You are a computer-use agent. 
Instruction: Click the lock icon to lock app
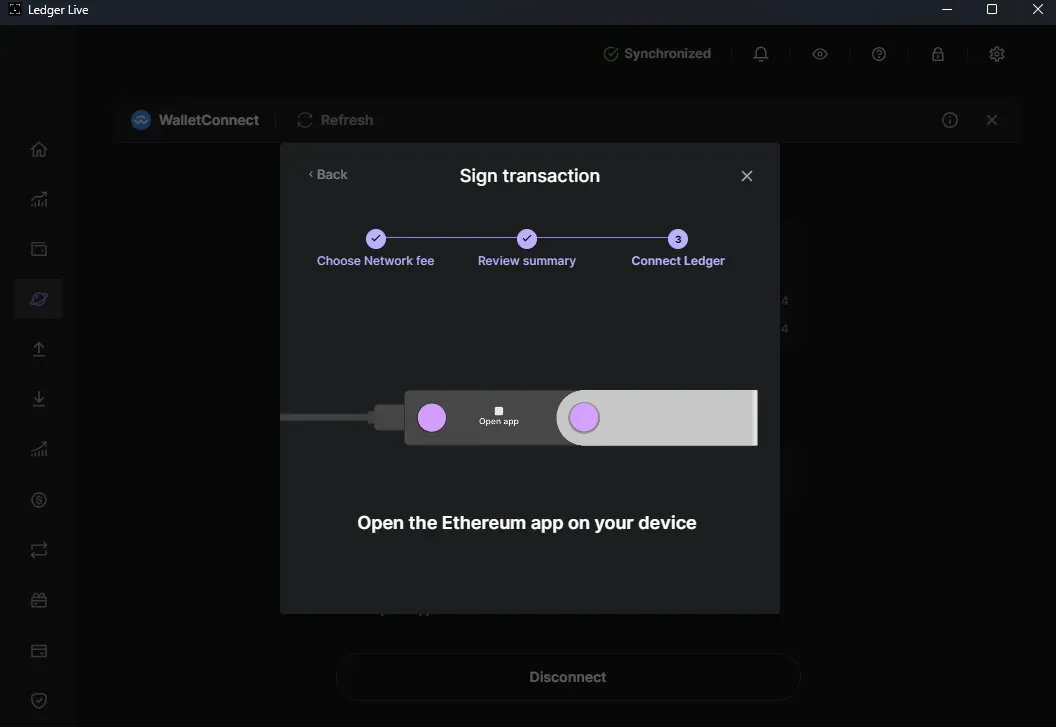pos(937,54)
